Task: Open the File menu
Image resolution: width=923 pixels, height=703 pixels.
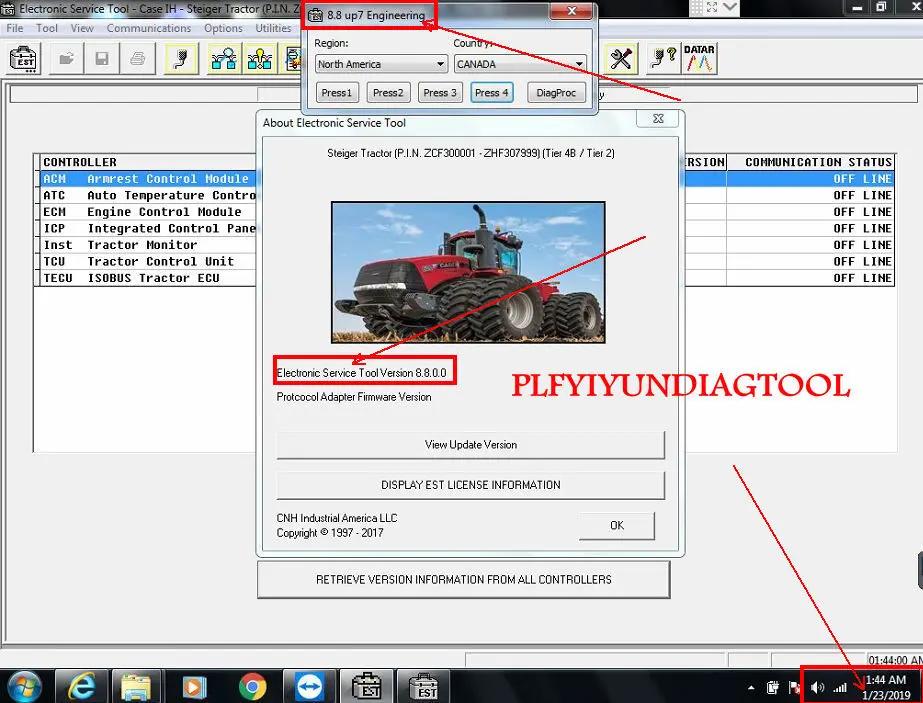Action: point(15,28)
